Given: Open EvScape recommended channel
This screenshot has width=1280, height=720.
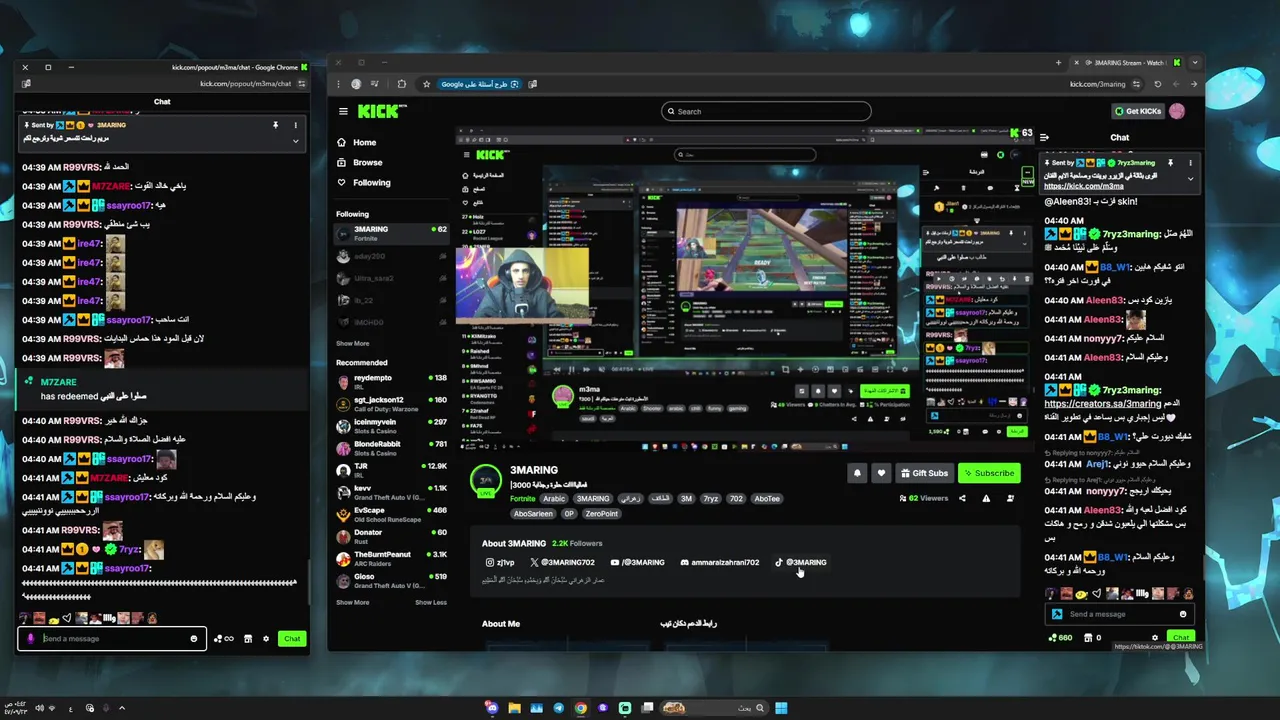Looking at the screenshot, I should pyautogui.click(x=391, y=513).
